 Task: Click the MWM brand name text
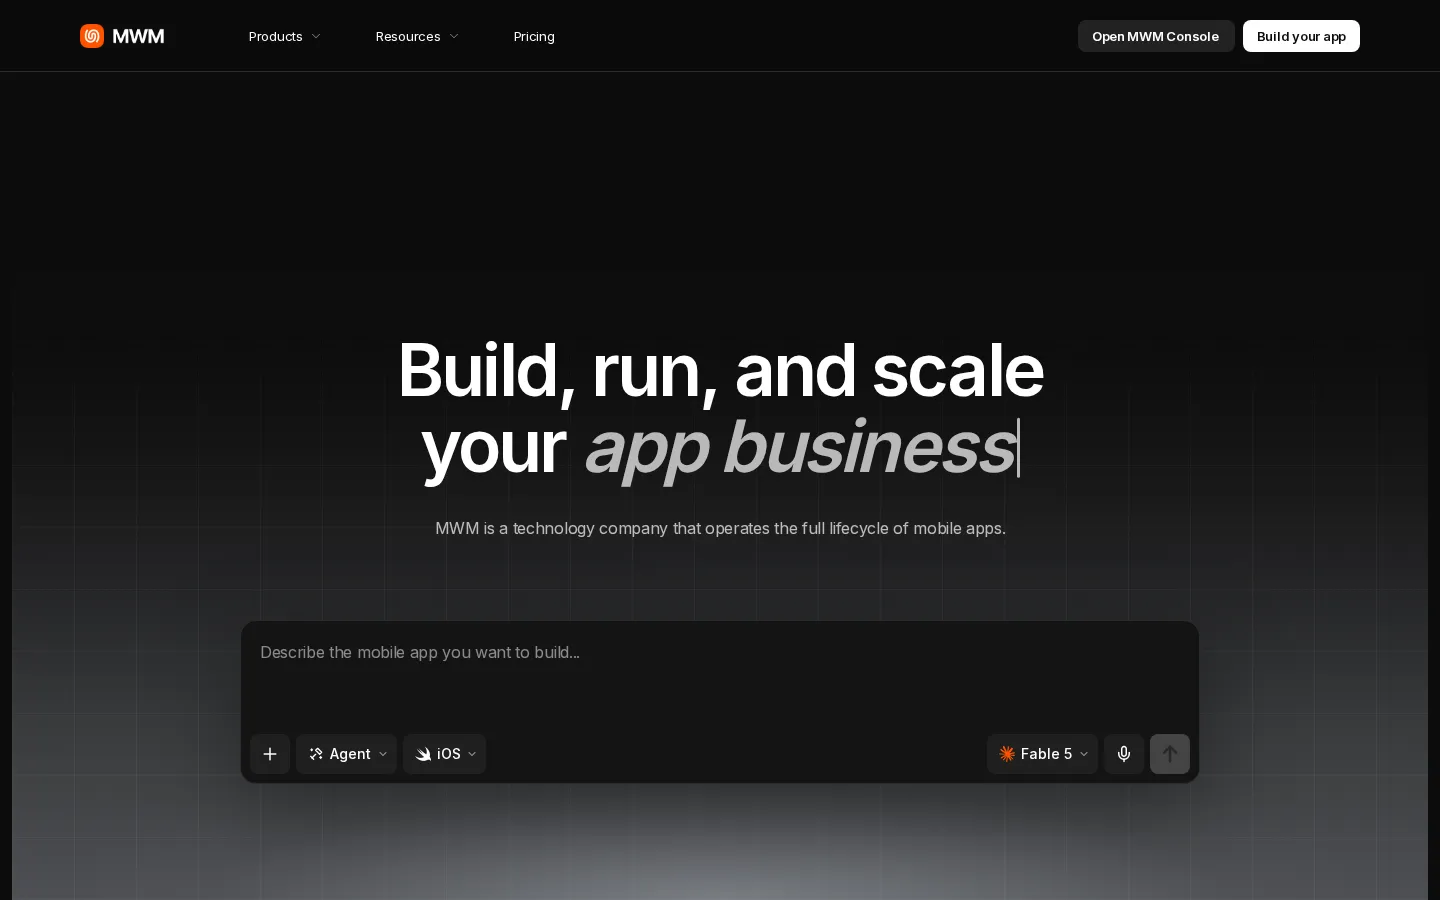138,36
